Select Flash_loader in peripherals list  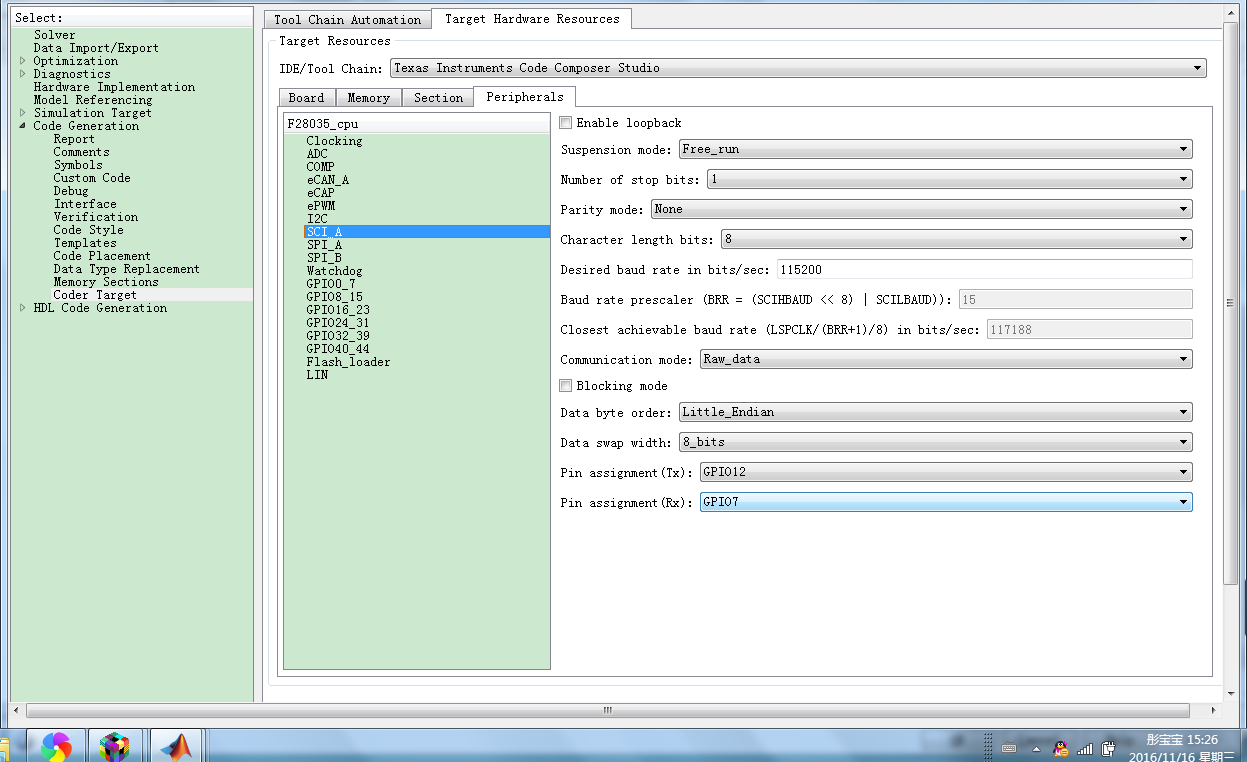click(x=348, y=362)
